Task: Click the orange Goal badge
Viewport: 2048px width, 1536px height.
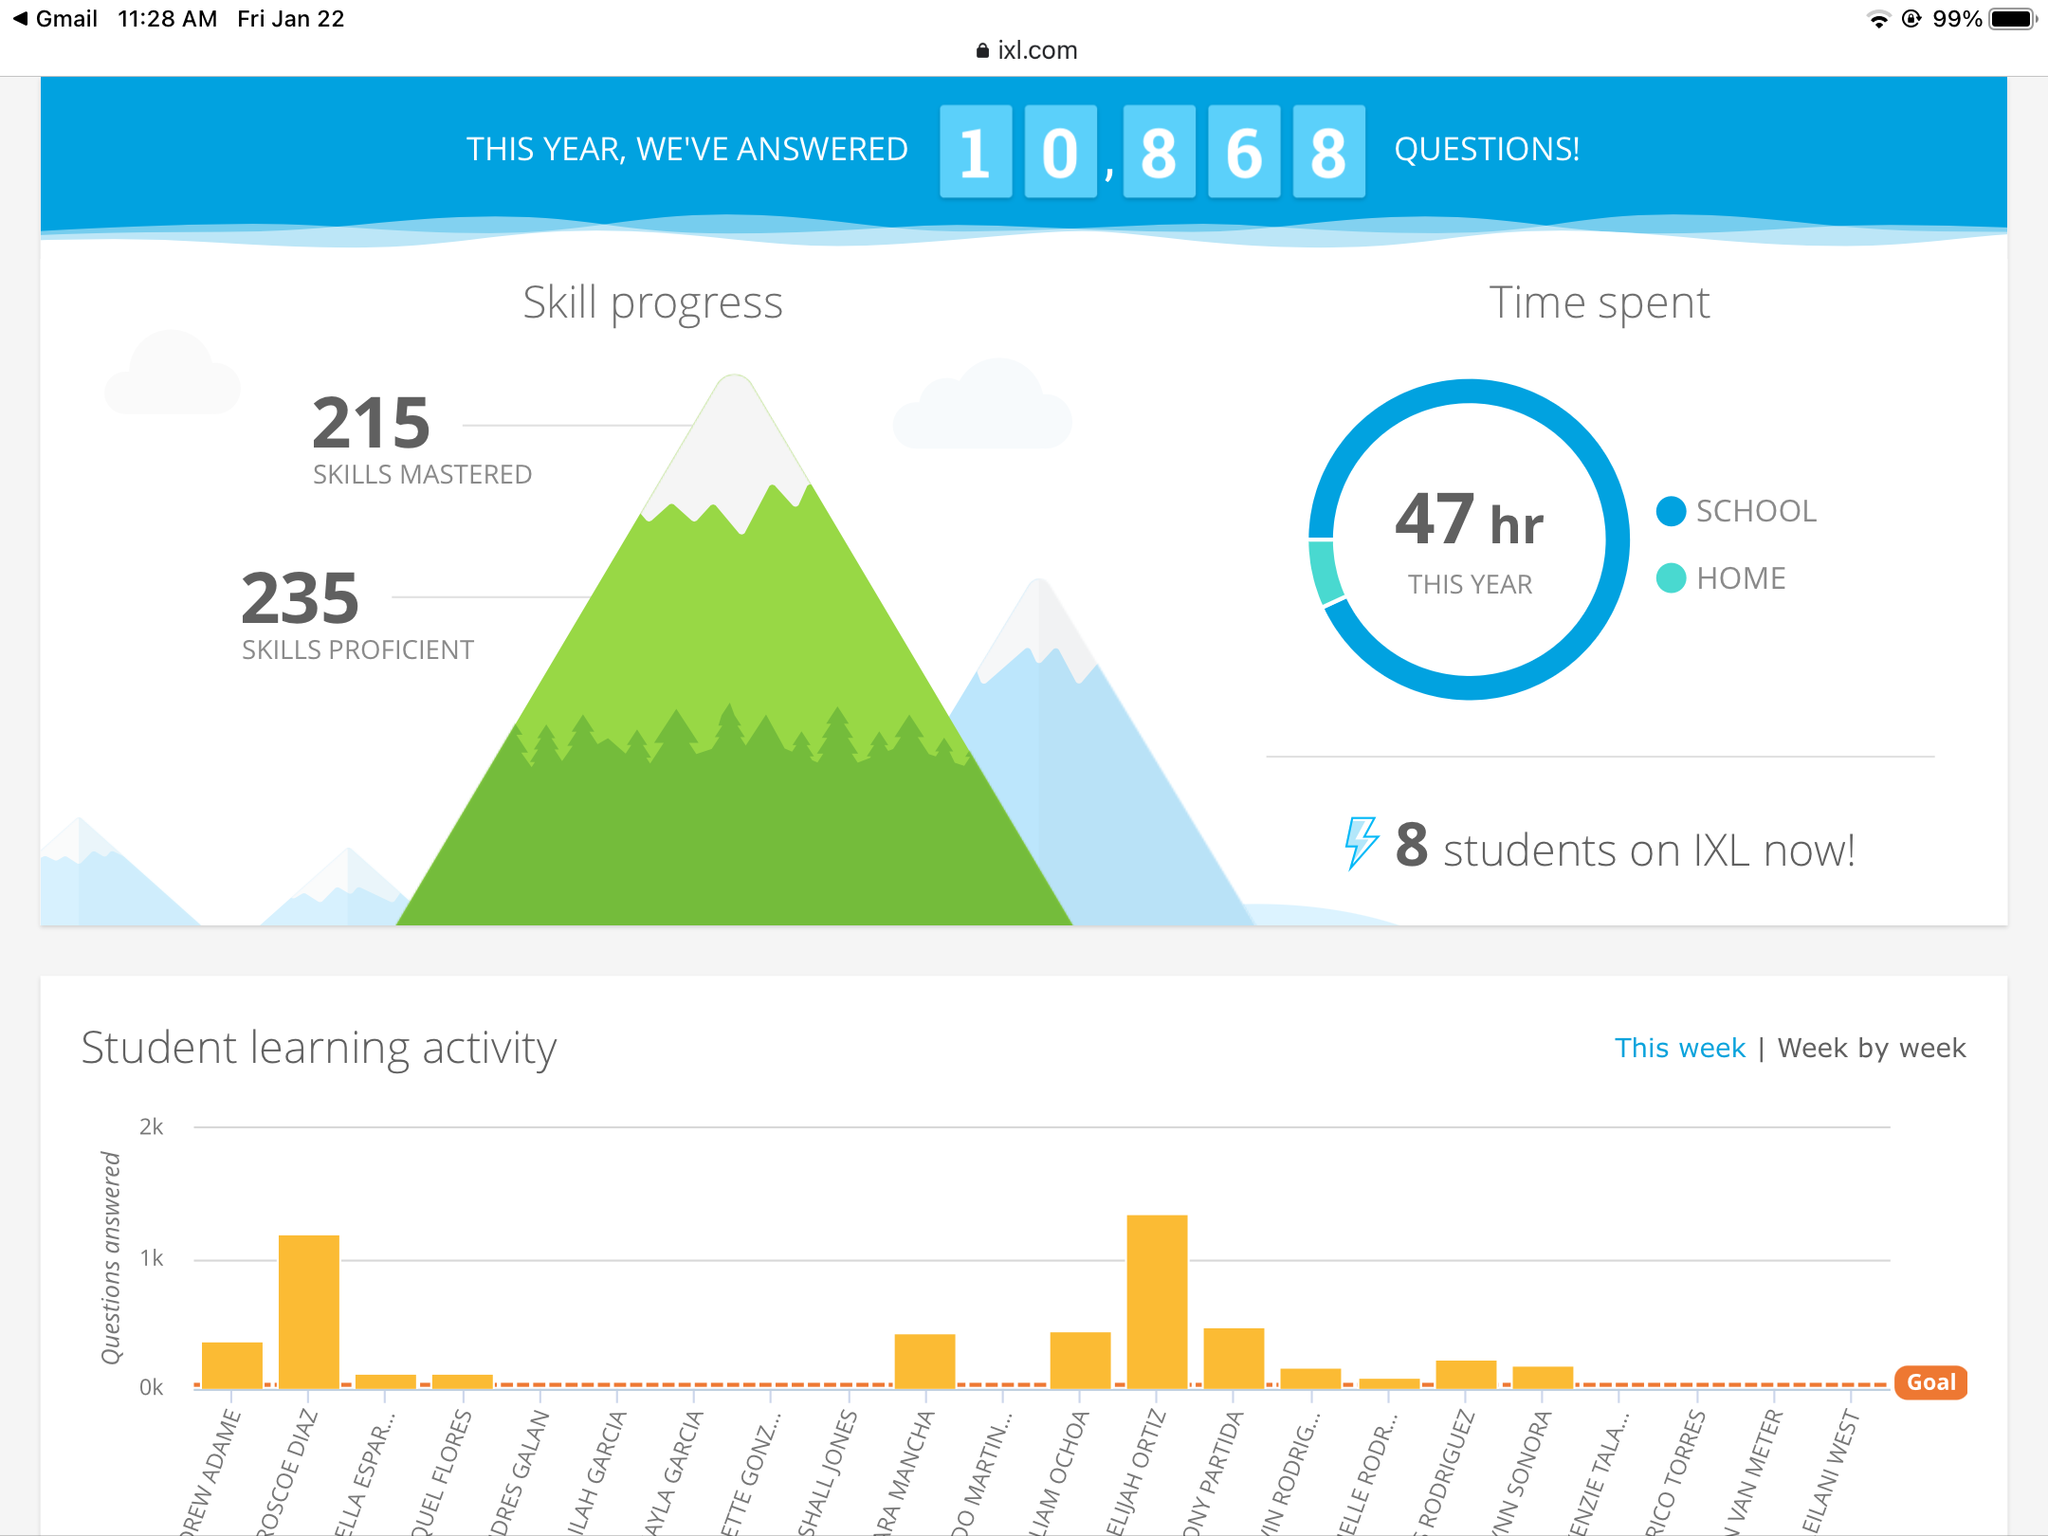Action: pos(1930,1382)
